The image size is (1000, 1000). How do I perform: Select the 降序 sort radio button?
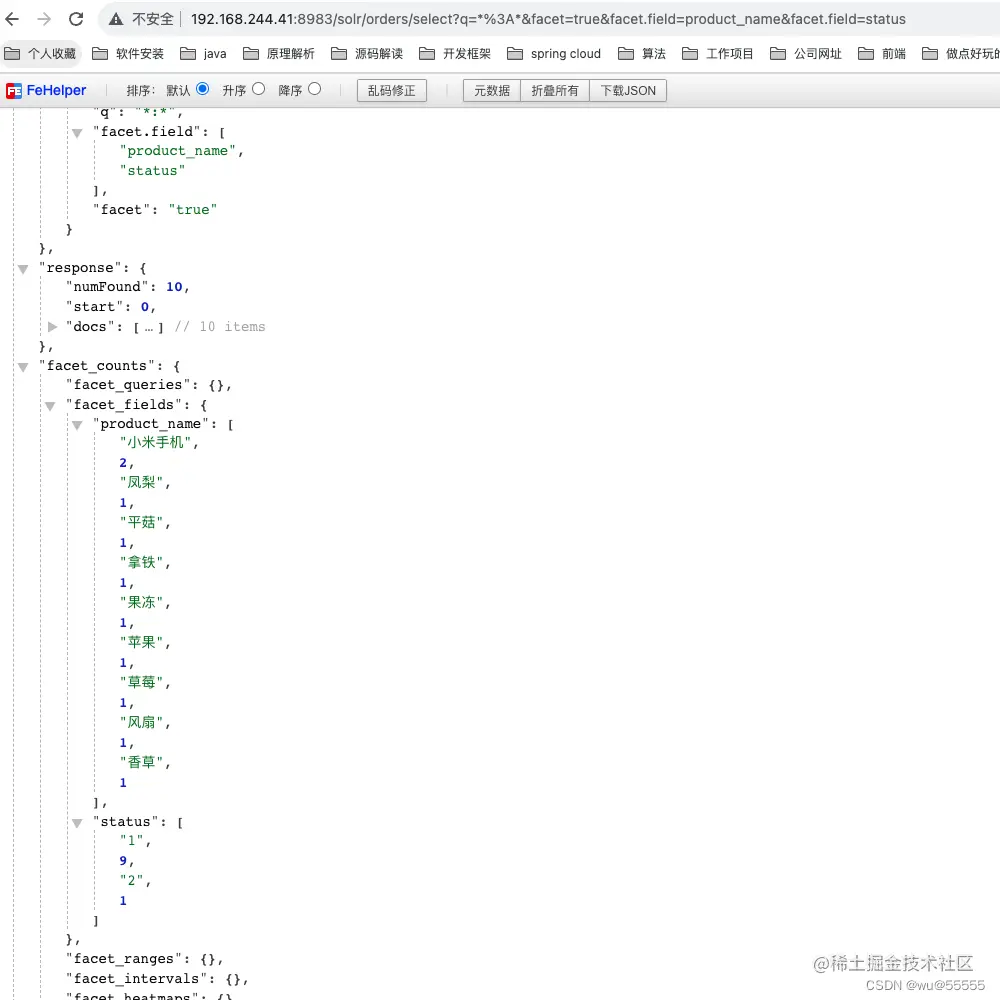(x=314, y=89)
